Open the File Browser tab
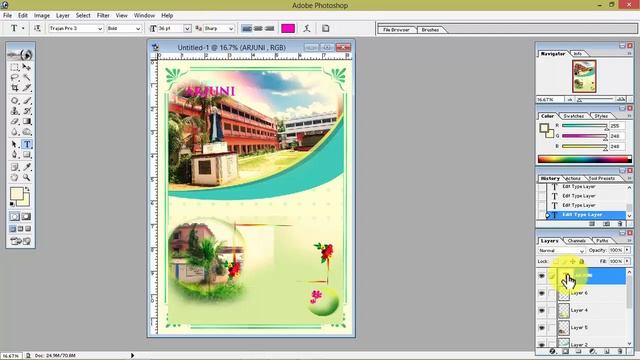640x360 pixels. [396, 30]
